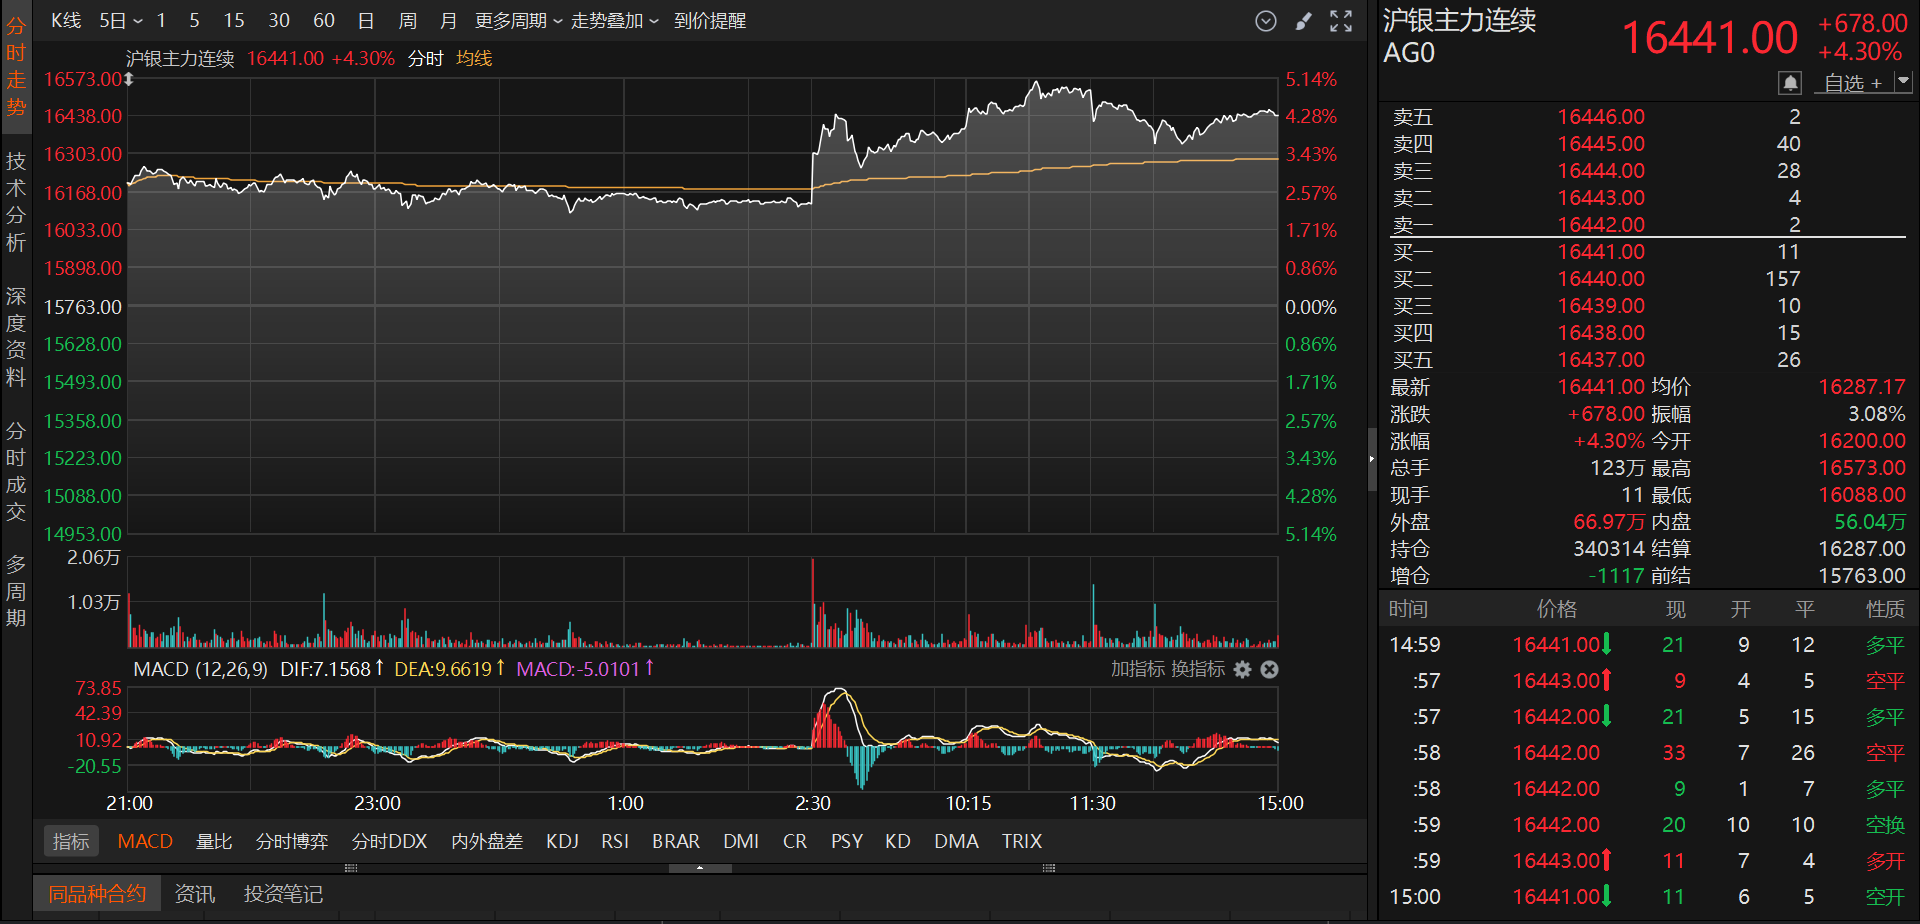Click 加指标 to add an indicator
The image size is (1920, 924).
(1138, 669)
